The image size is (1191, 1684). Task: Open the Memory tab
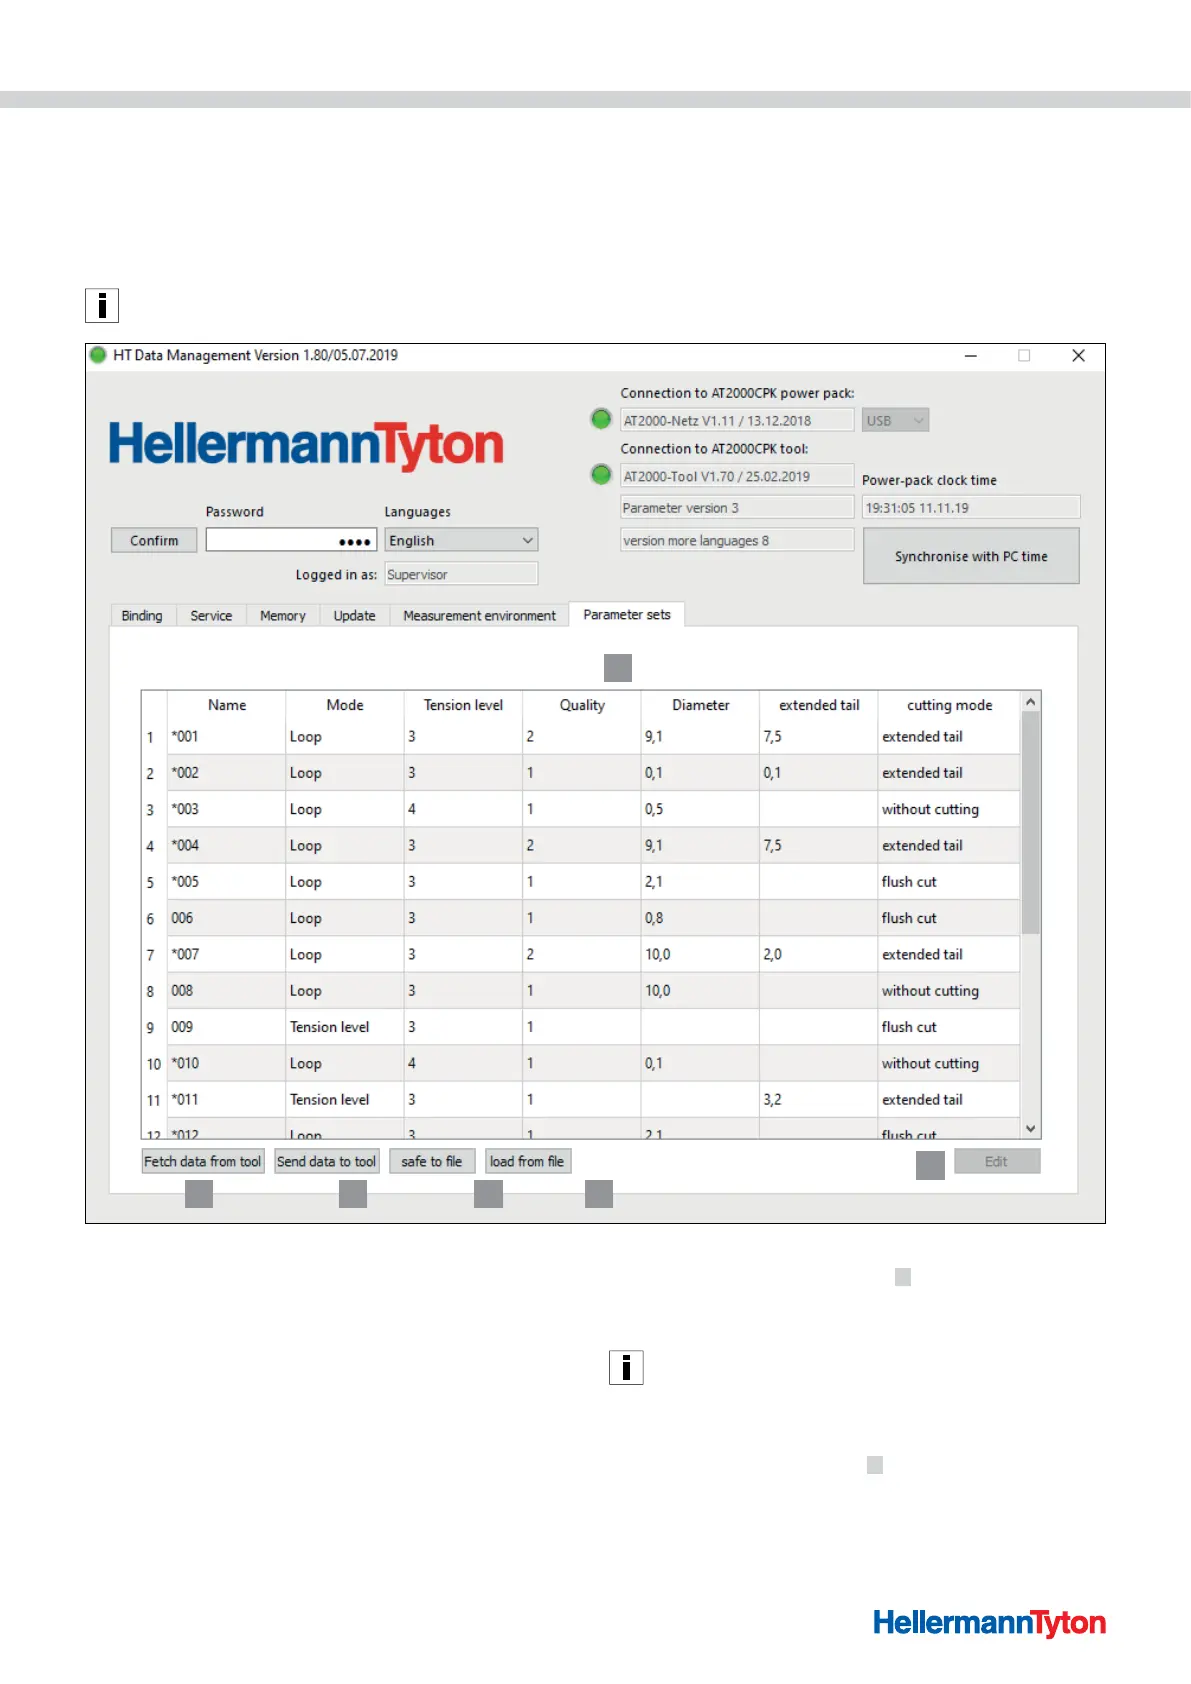(x=283, y=616)
